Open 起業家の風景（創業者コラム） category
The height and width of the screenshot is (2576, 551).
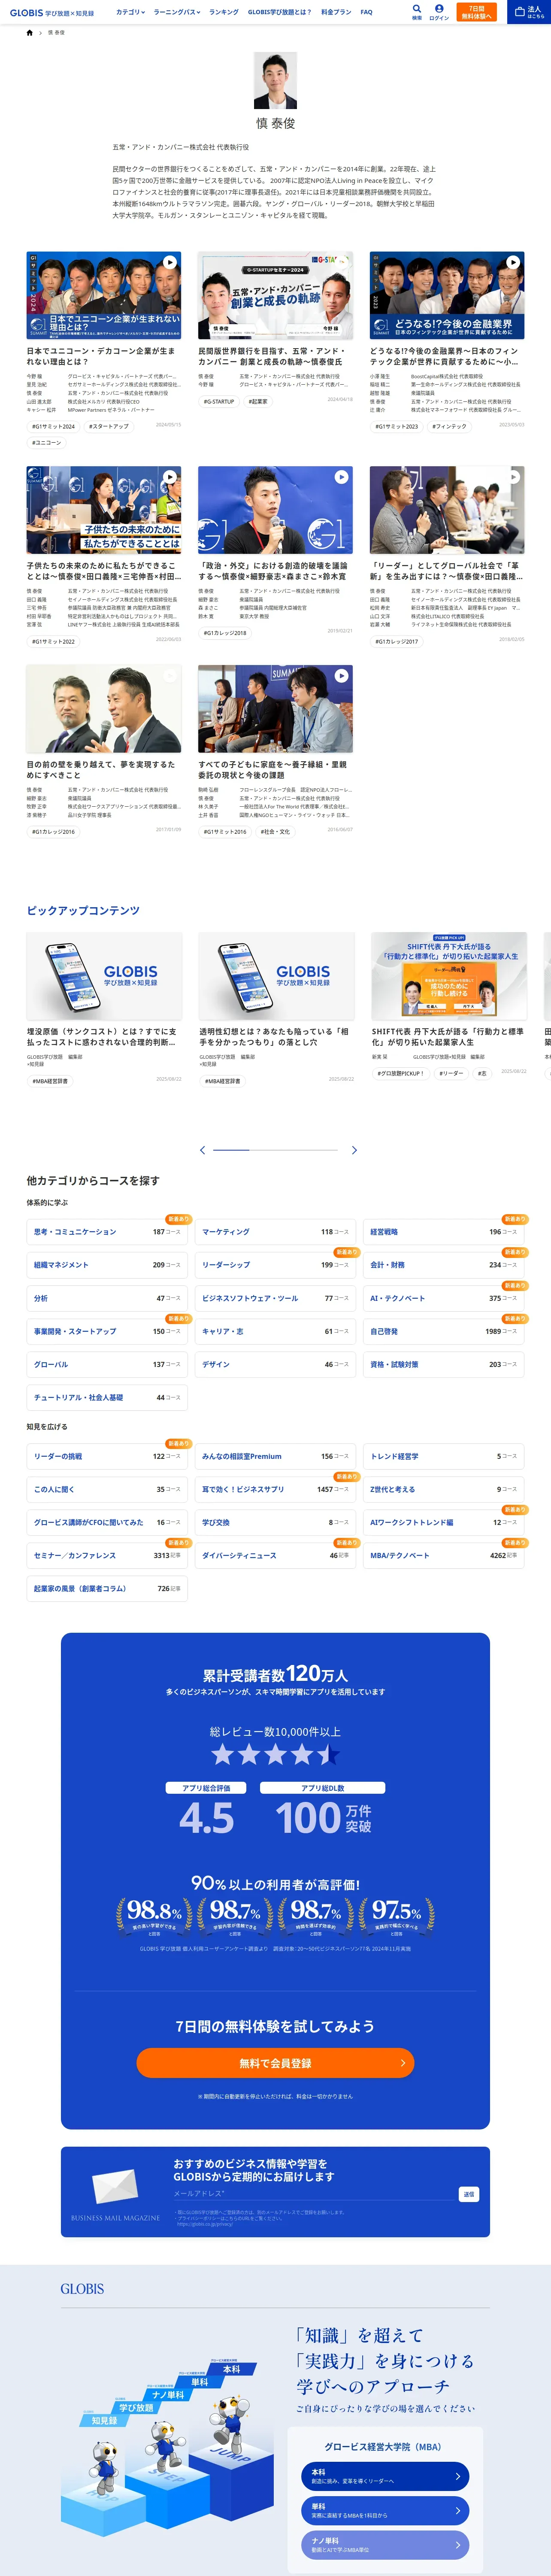[x=107, y=1588]
